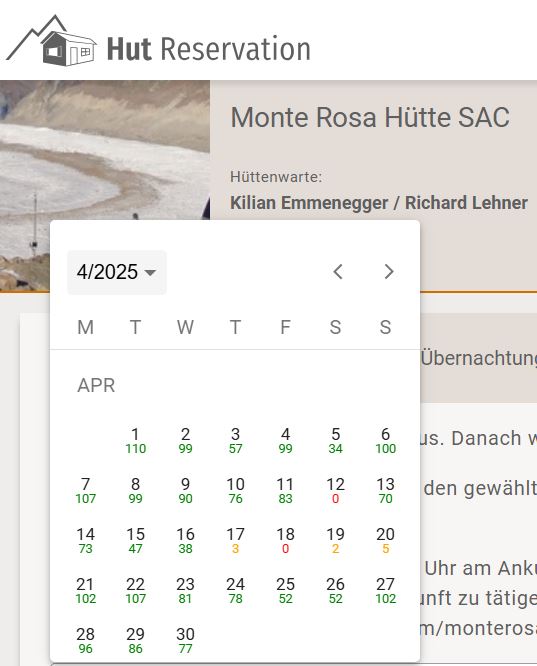Pick April 8 in the calendar

[136, 491]
